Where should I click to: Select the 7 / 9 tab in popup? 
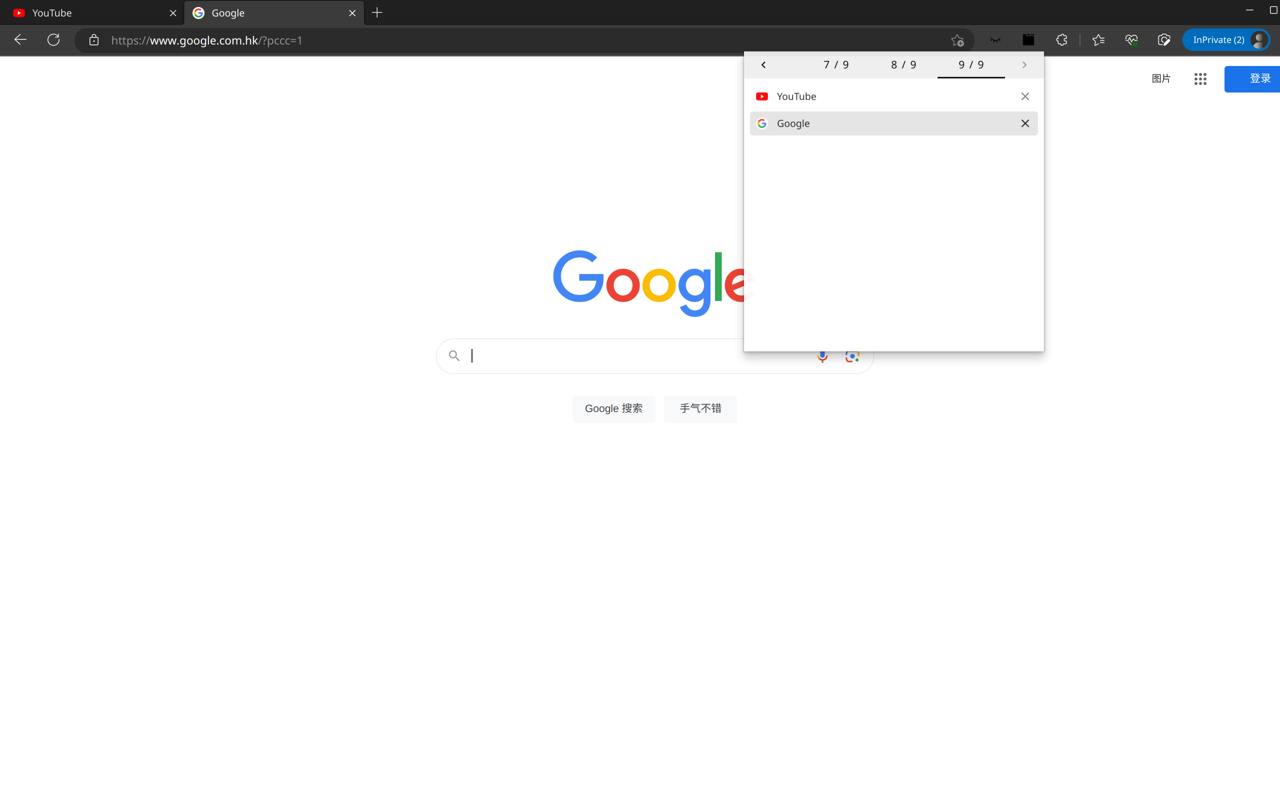click(836, 65)
